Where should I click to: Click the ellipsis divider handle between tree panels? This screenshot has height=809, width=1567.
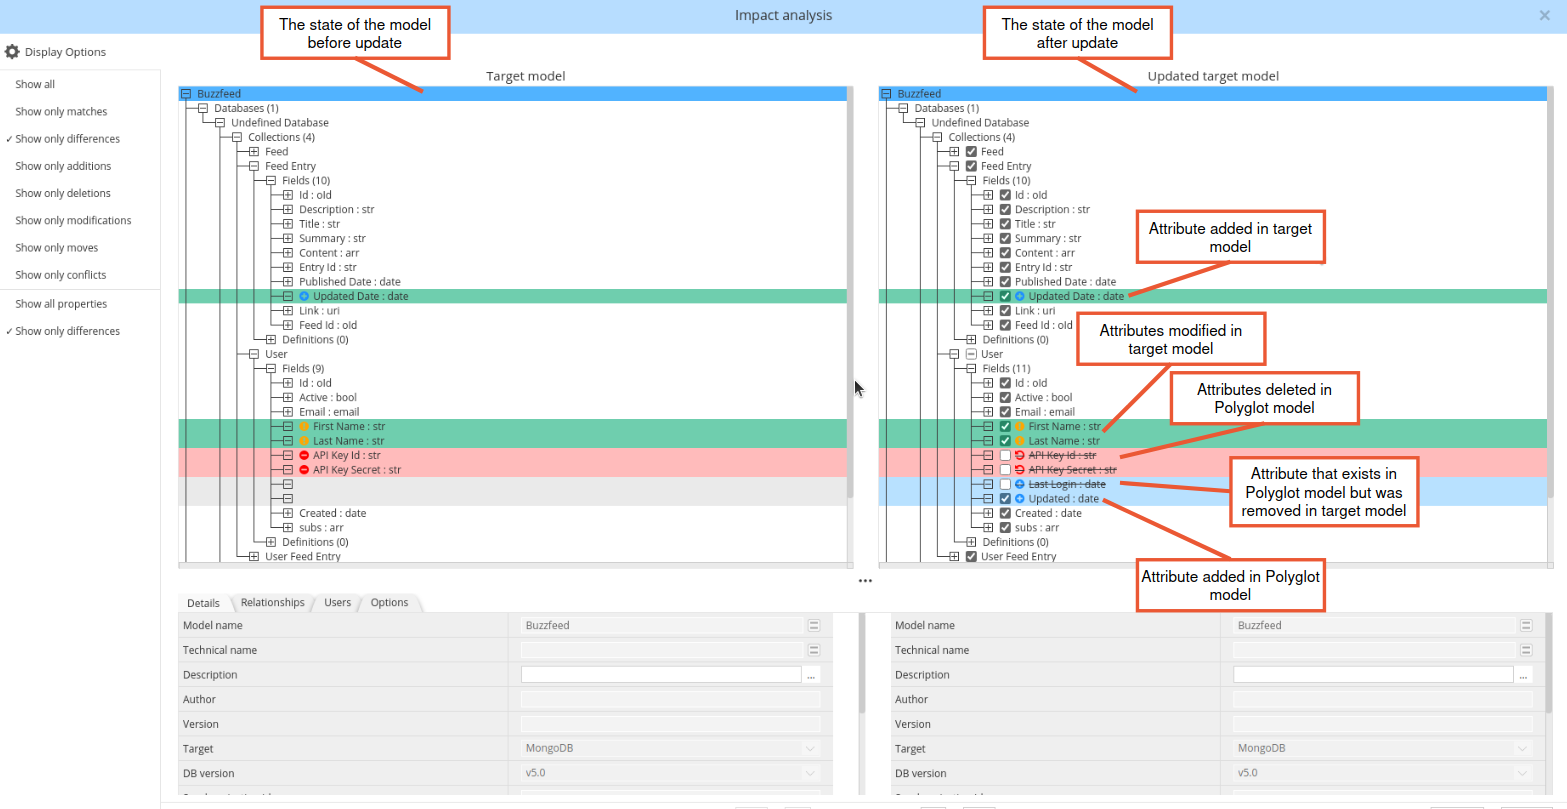(865, 580)
